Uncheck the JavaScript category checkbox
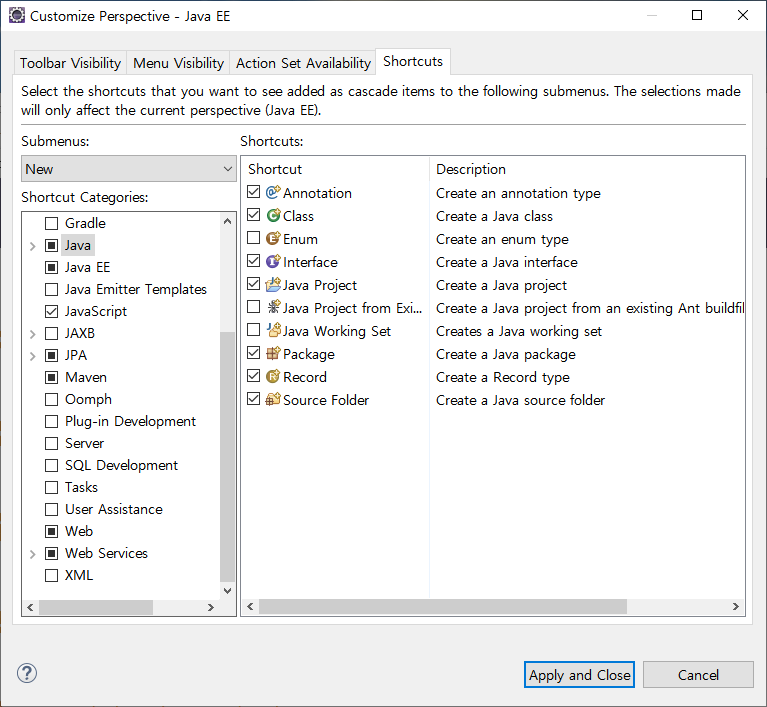767x707 pixels. 51,312
